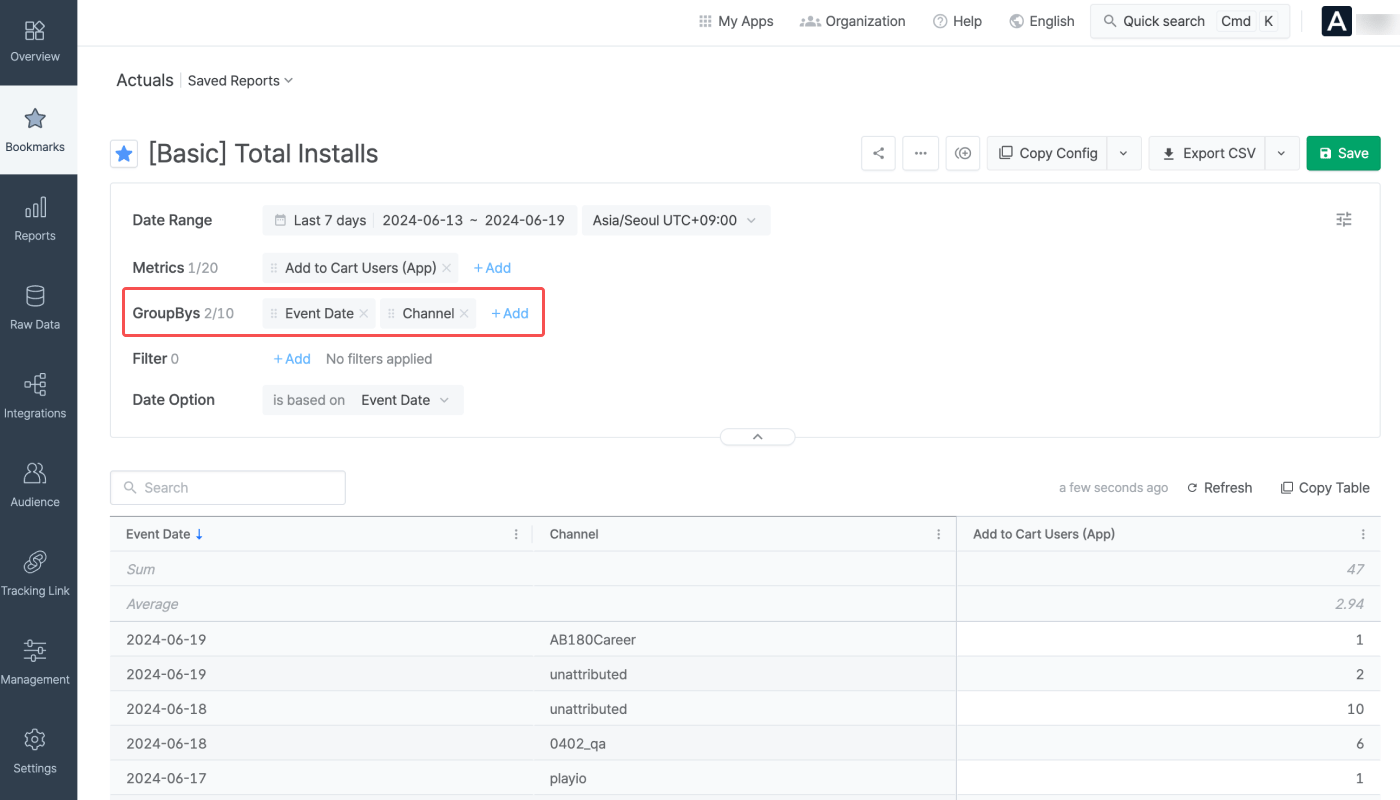
Task: Change the Asia/Seoul timezone dropdown
Action: 676,220
